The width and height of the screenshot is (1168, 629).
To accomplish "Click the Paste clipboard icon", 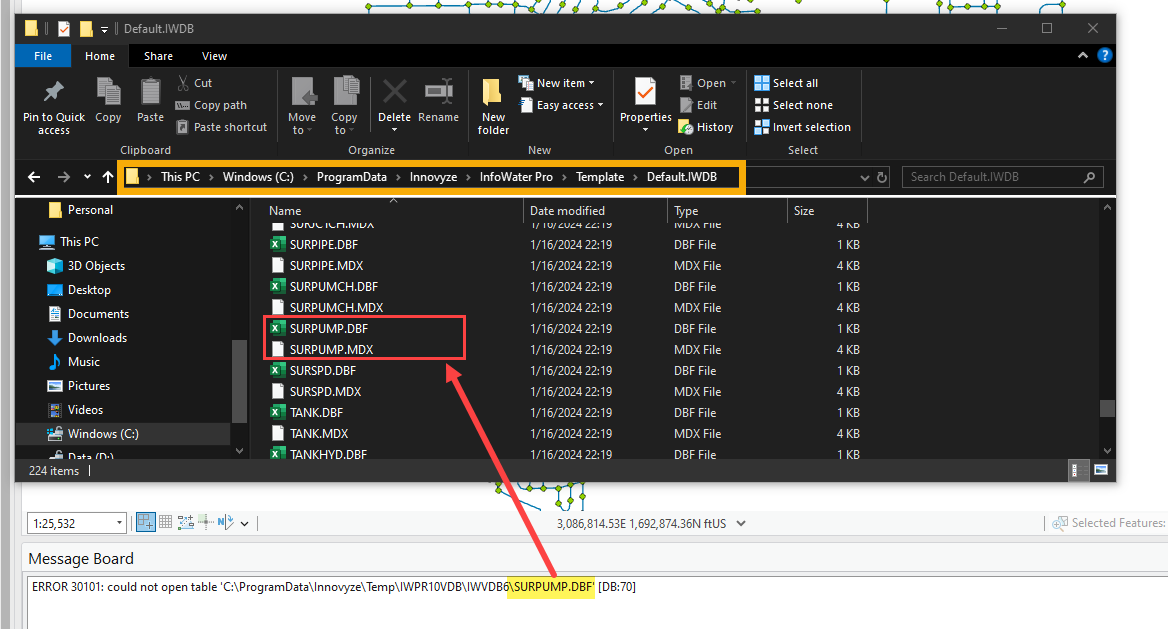I will [150, 92].
